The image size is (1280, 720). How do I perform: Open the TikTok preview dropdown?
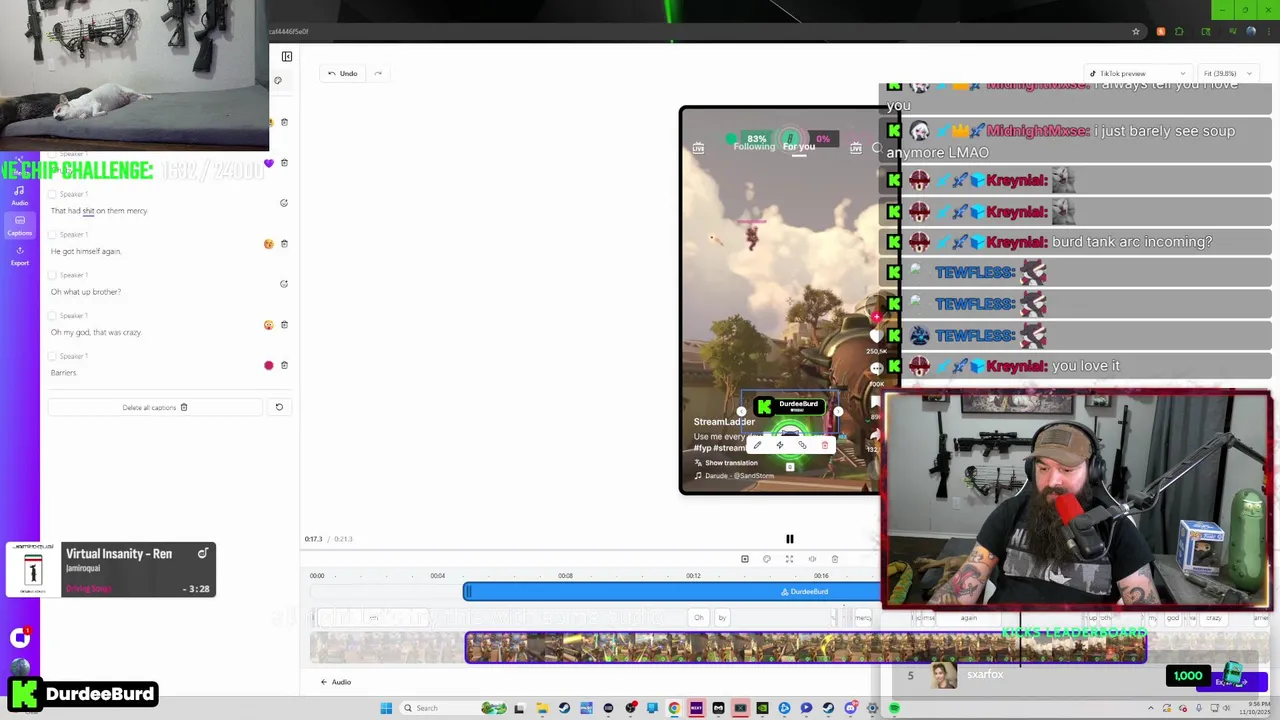point(1138,73)
